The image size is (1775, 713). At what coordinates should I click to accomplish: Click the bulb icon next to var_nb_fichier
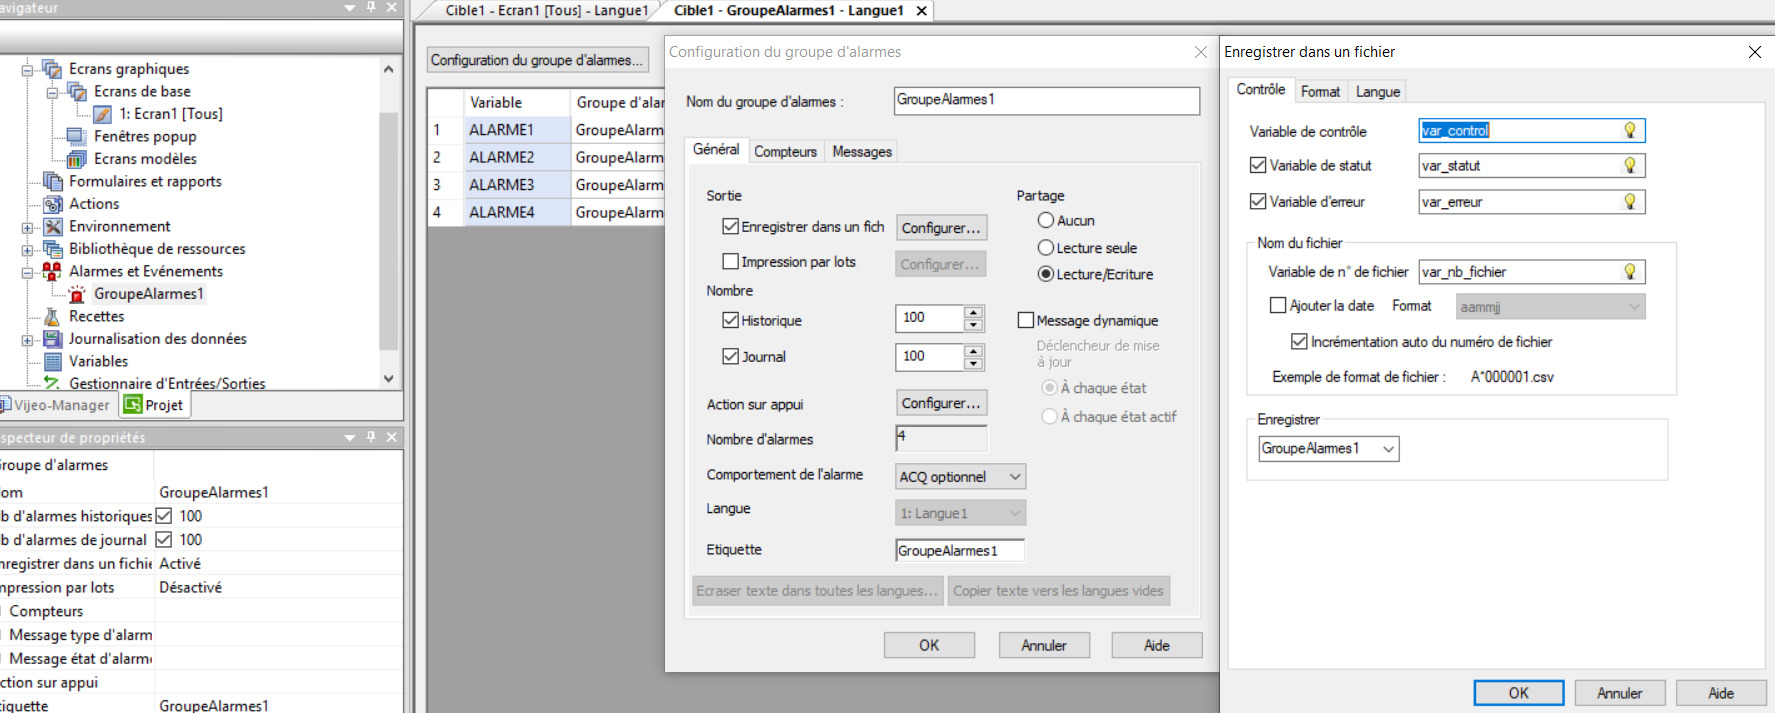coord(1629,272)
